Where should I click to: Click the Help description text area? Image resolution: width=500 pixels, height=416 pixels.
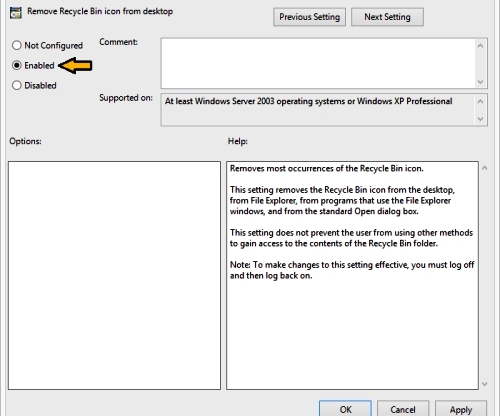click(352, 275)
